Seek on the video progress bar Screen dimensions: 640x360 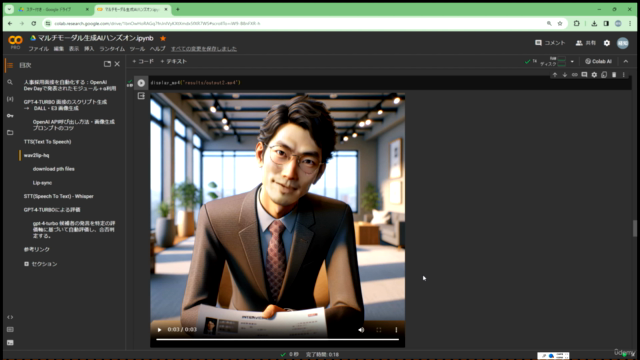click(278, 339)
